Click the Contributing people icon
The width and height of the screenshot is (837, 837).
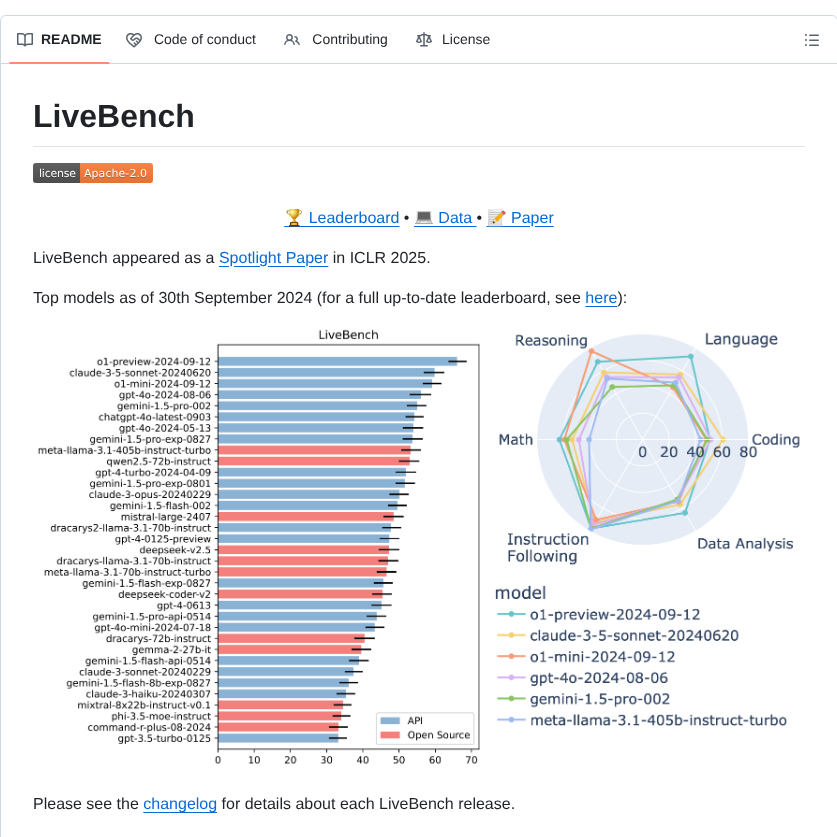coord(291,39)
